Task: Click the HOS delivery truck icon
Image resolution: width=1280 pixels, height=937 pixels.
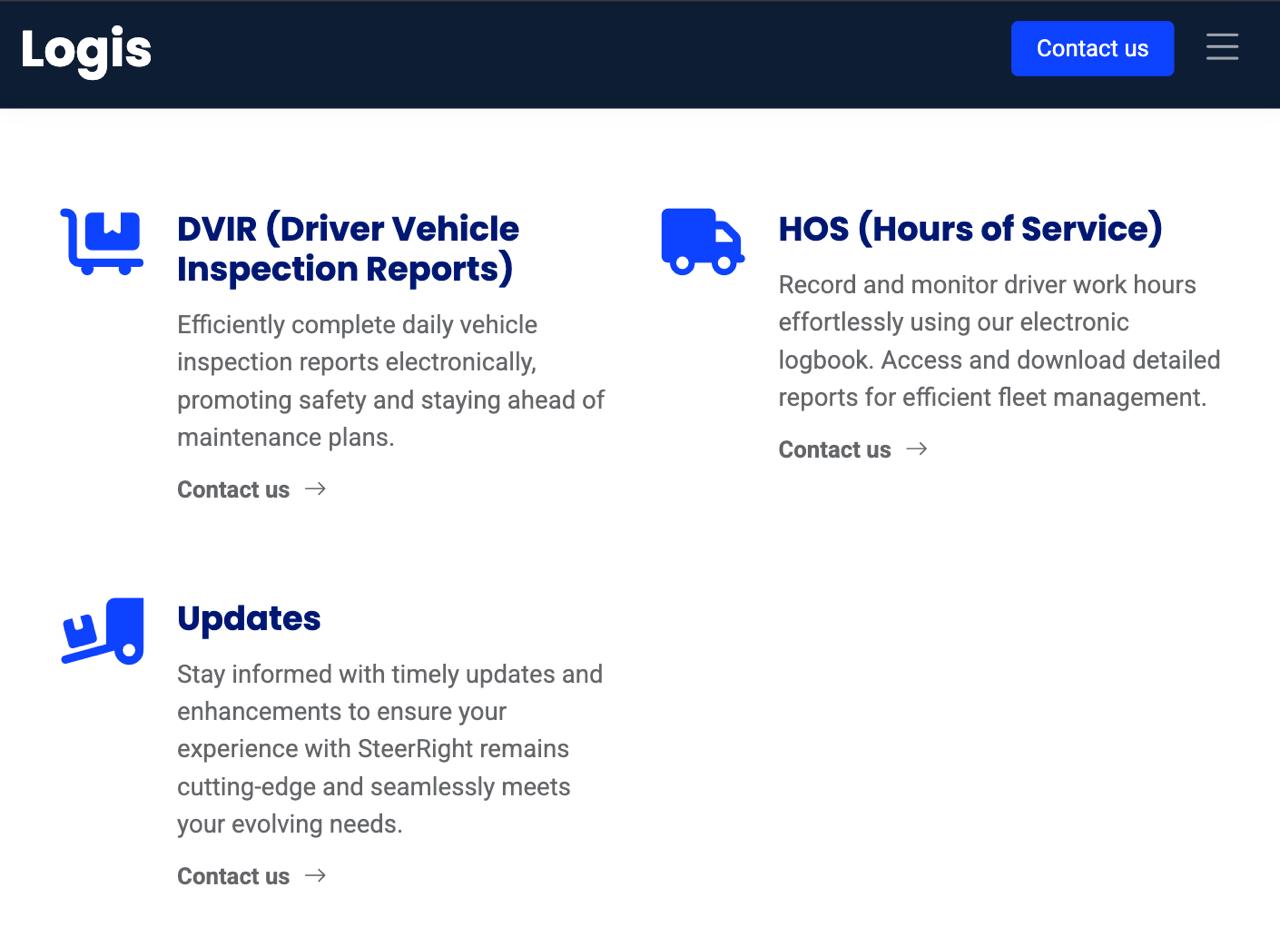Action: 702,241
